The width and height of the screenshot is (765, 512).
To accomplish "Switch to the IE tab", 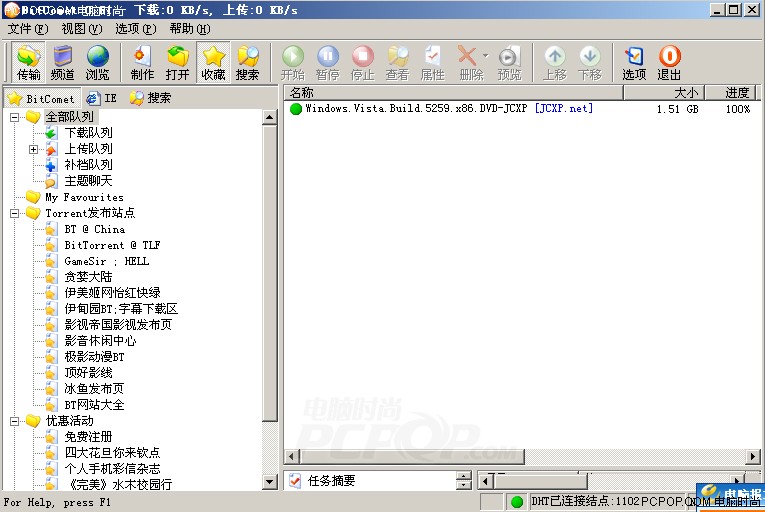I will tap(101, 99).
